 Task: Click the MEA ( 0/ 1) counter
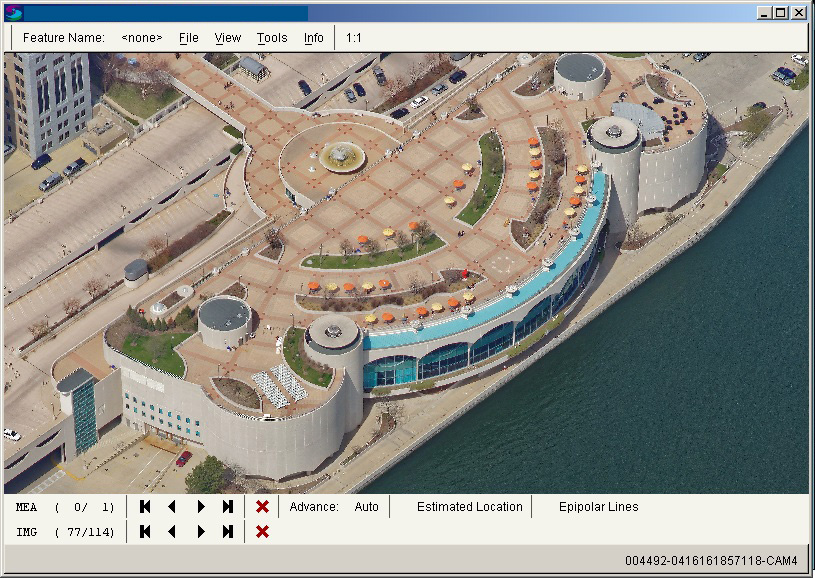pyautogui.click(x=65, y=507)
